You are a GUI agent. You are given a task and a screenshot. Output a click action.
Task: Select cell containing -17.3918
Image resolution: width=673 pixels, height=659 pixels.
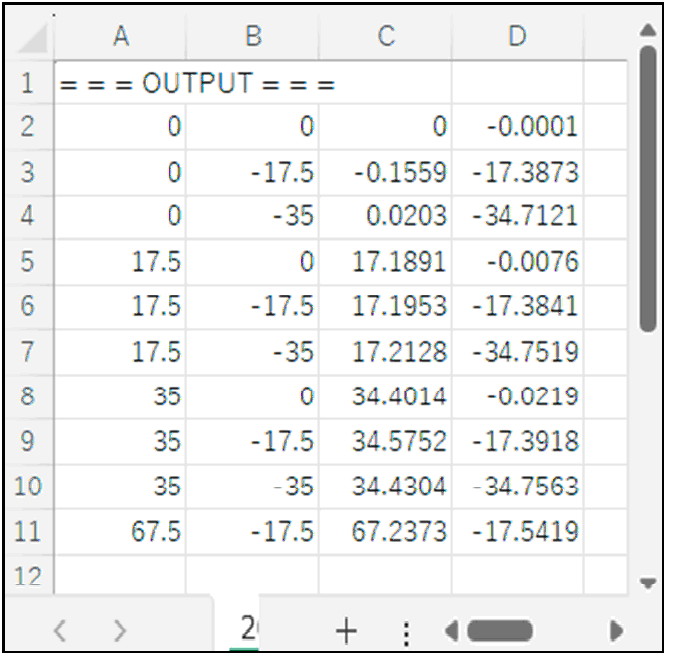(x=518, y=441)
